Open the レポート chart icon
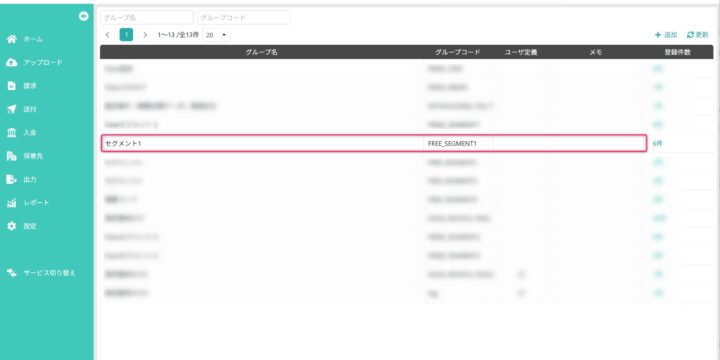The height and width of the screenshot is (360, 720). (12, 203)
